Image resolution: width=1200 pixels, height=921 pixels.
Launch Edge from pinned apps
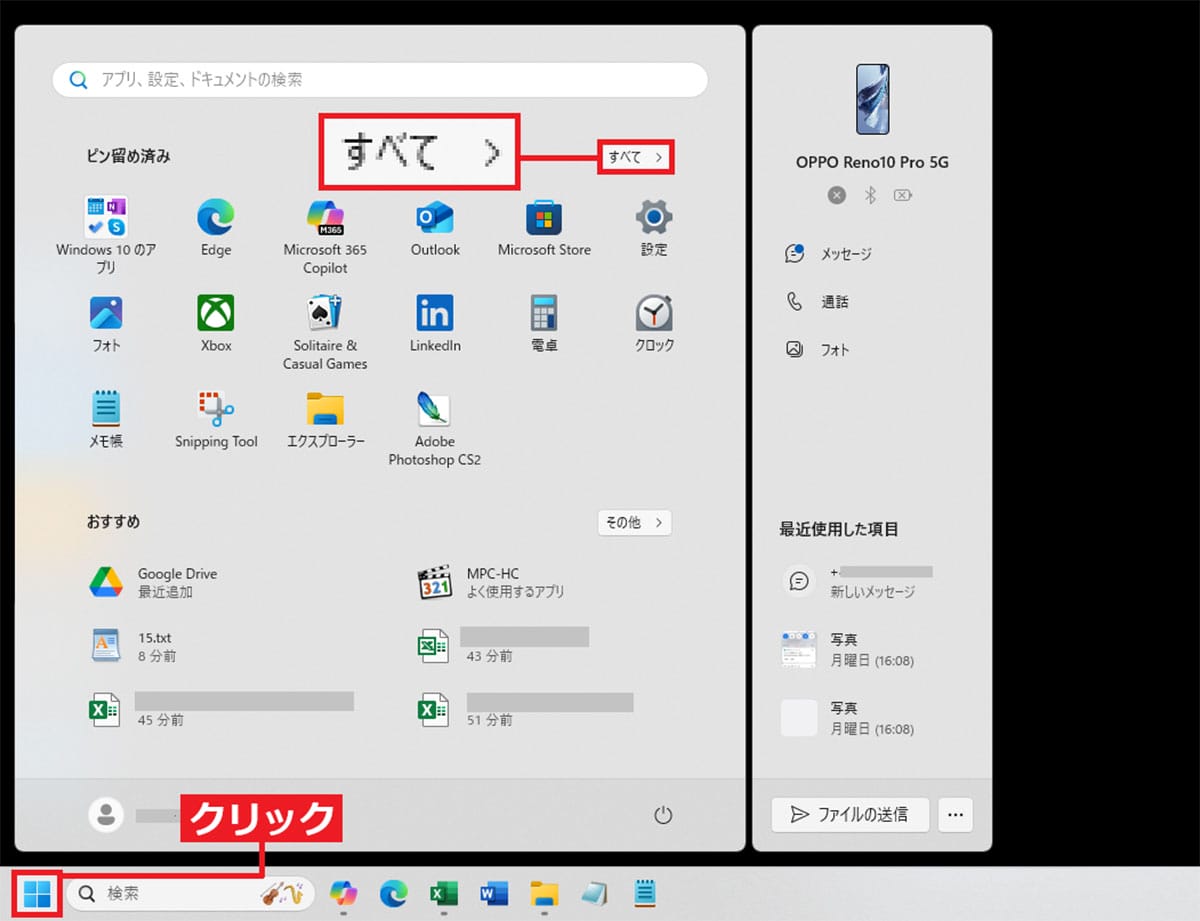tap(216, 216)
